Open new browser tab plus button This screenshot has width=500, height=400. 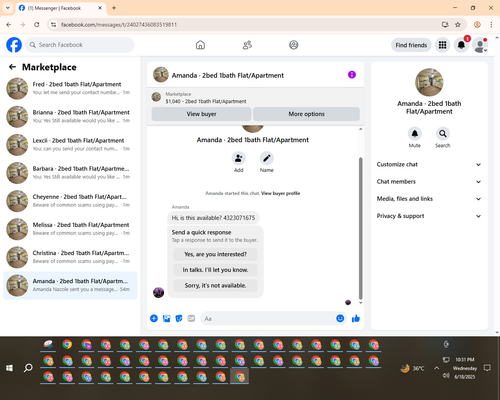pos(114,8)
